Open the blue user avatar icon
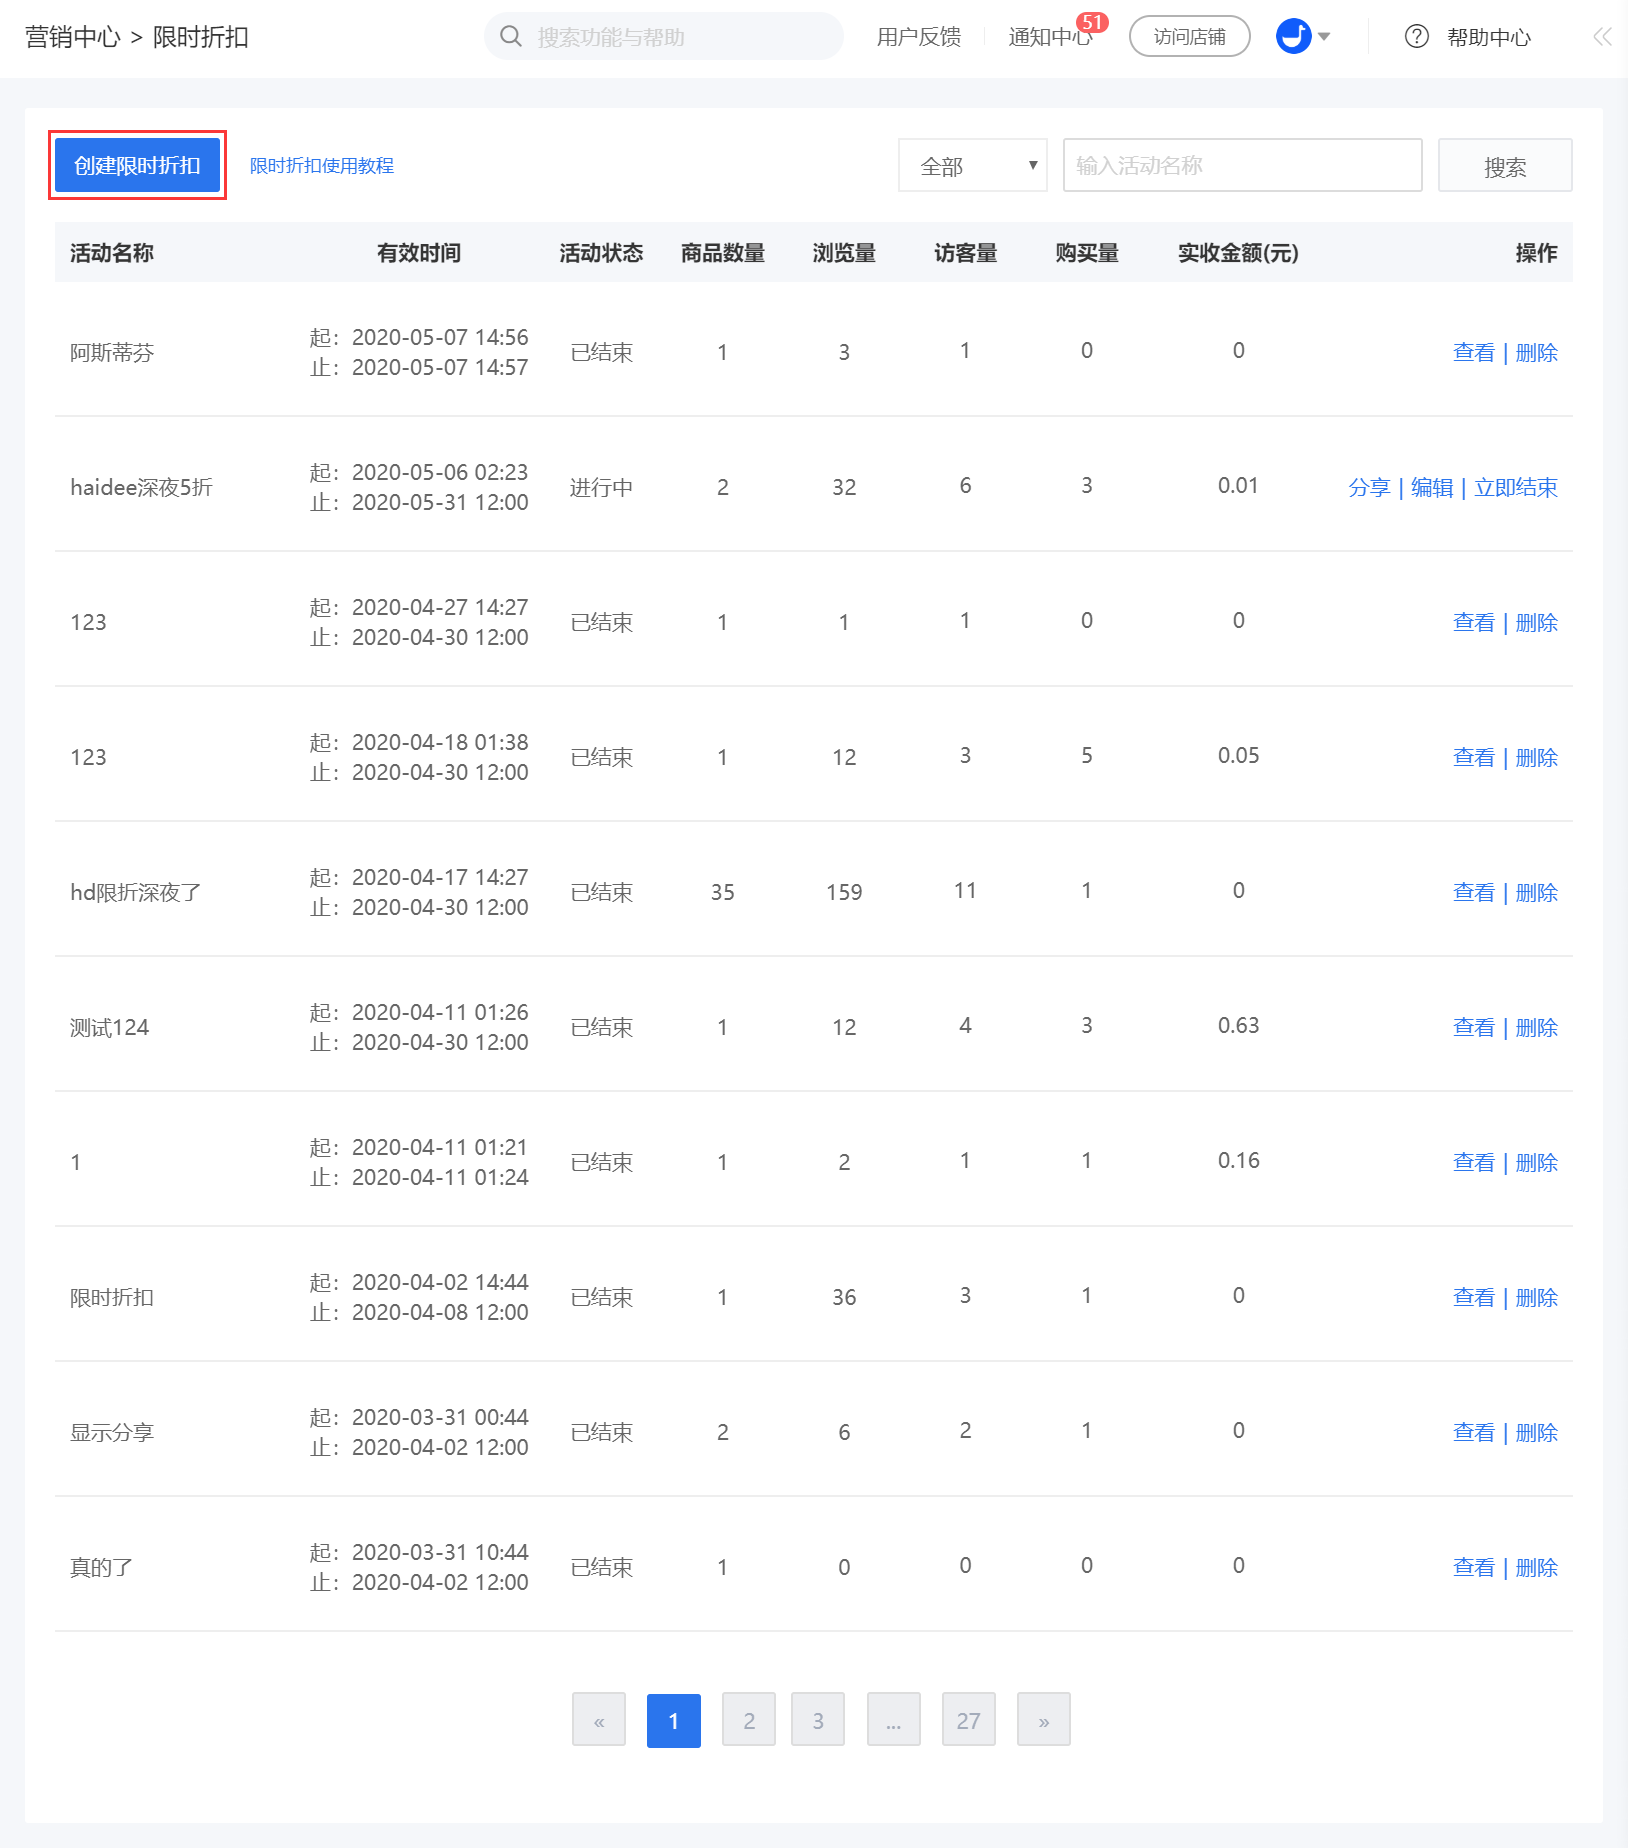The height and width of the screenshot is (1848, 1628). click(x=1293, y=37)
